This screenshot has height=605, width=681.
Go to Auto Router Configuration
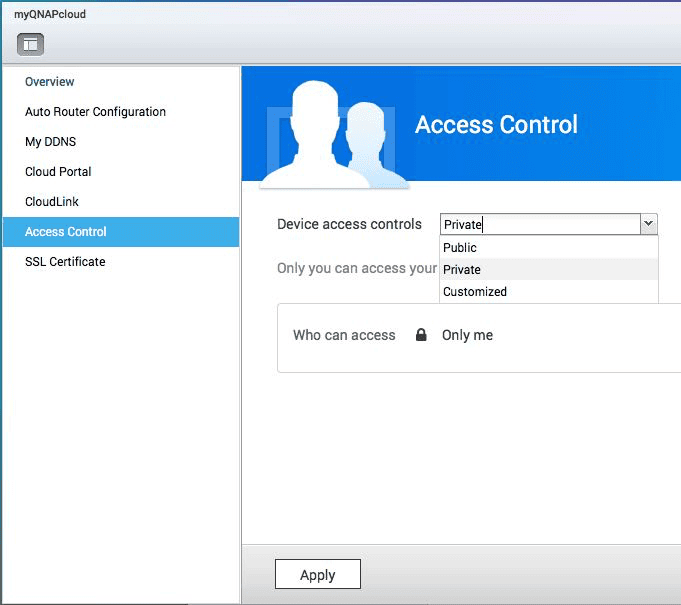(95, 112)
